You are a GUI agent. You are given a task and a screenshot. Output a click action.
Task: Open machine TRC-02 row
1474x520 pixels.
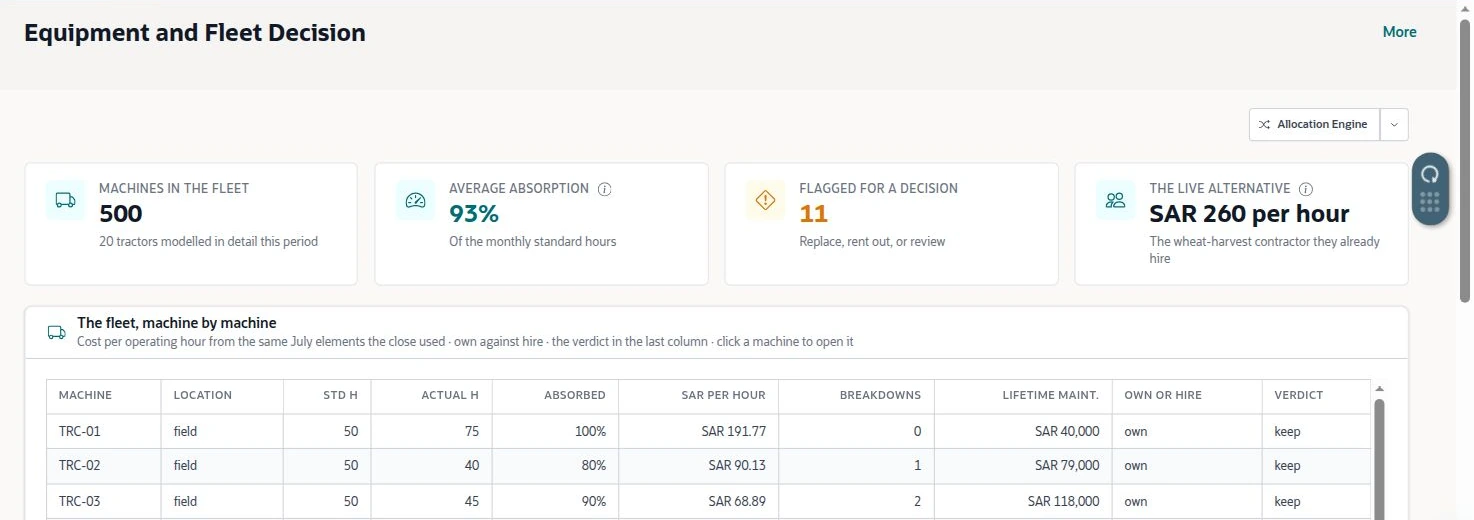tap(708, 466)
